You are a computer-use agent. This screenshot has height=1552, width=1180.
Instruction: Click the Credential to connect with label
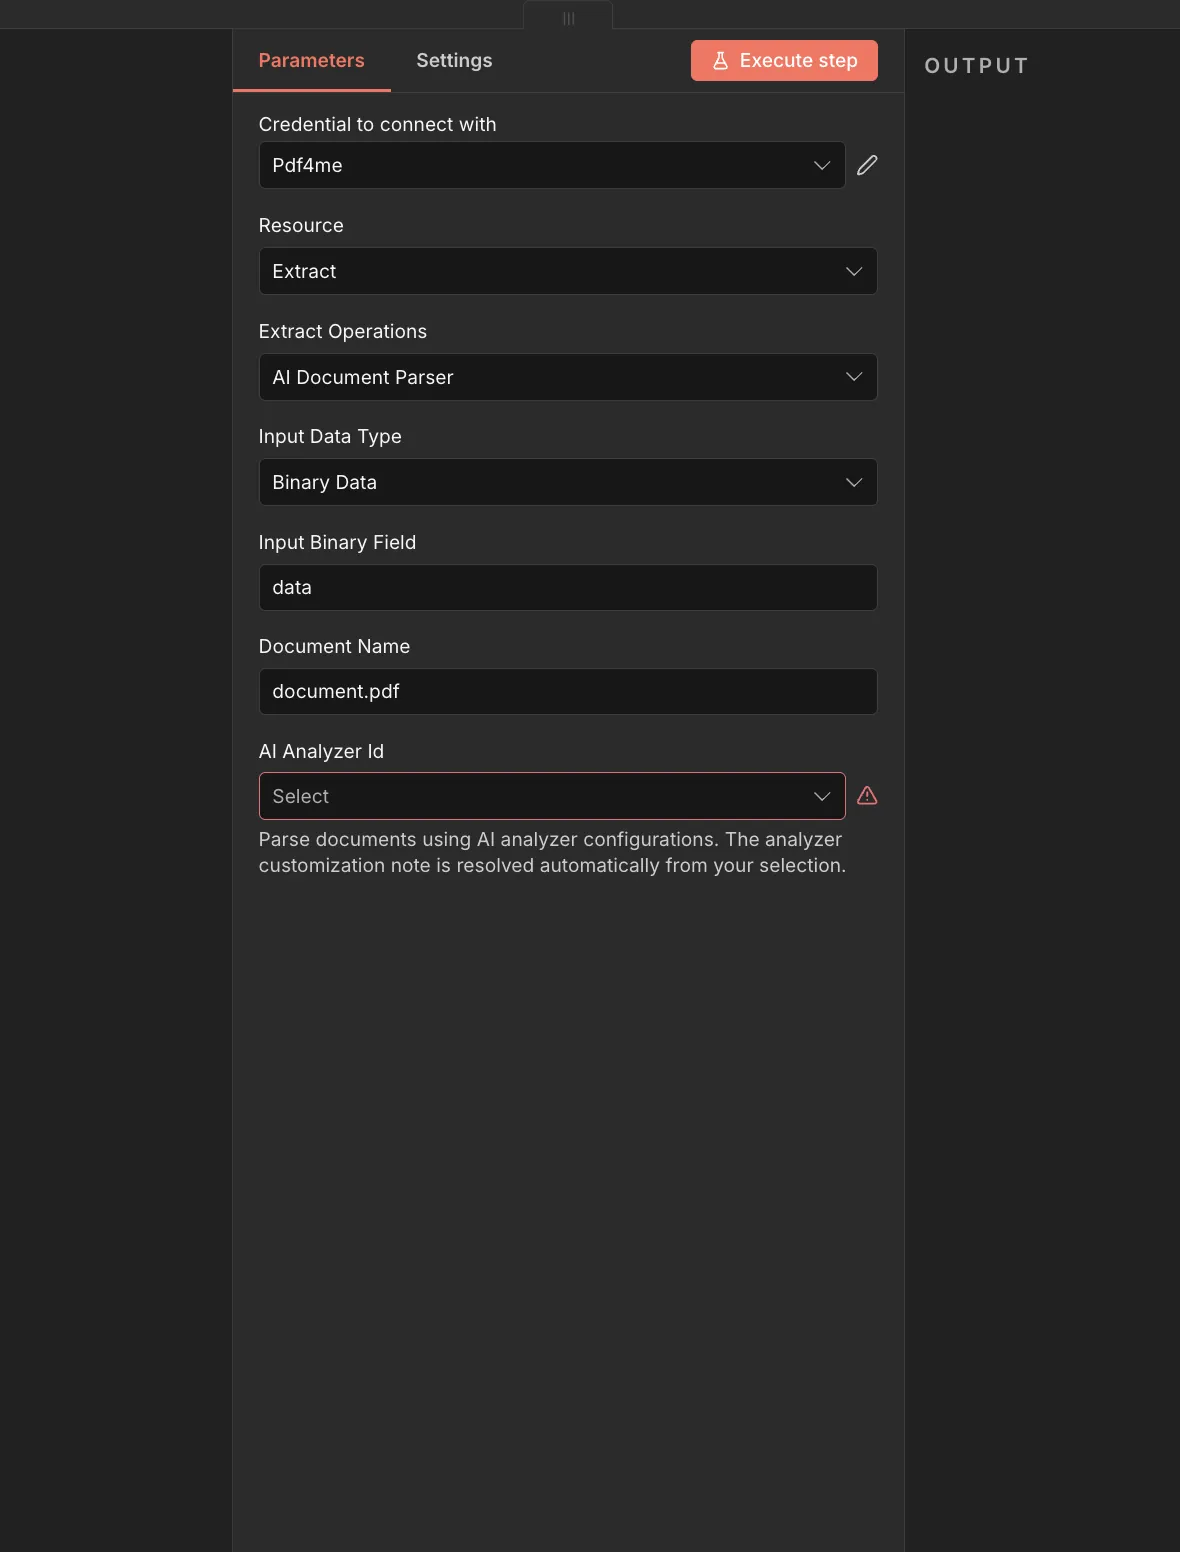tap(377, 124)
